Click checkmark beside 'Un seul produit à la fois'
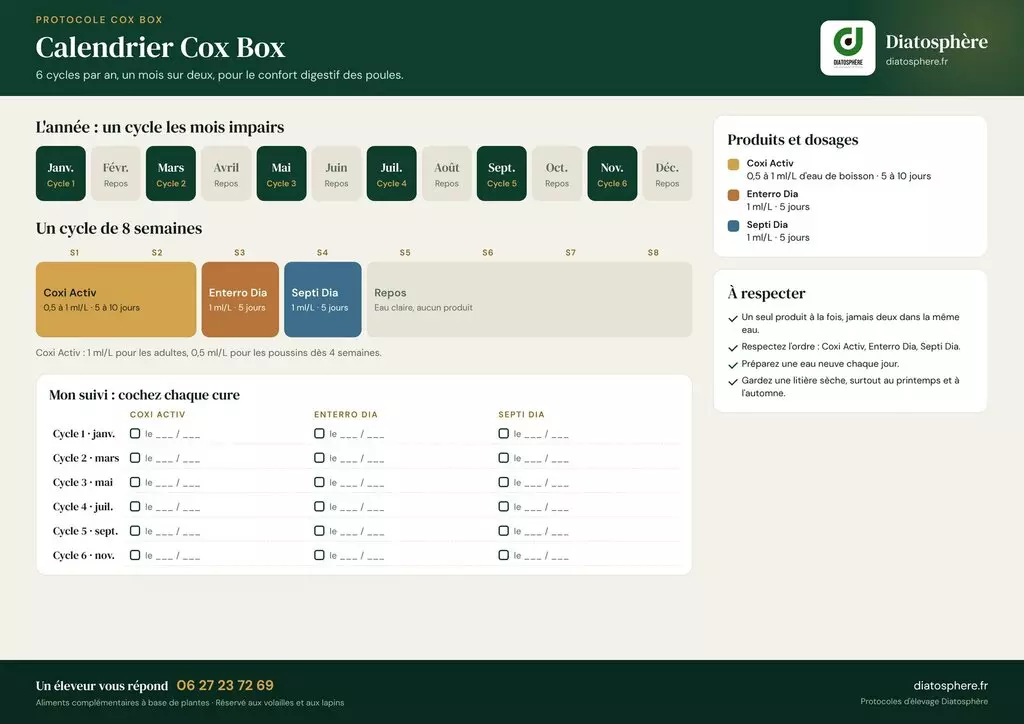Screen dimensions: 1024x724 733,319
